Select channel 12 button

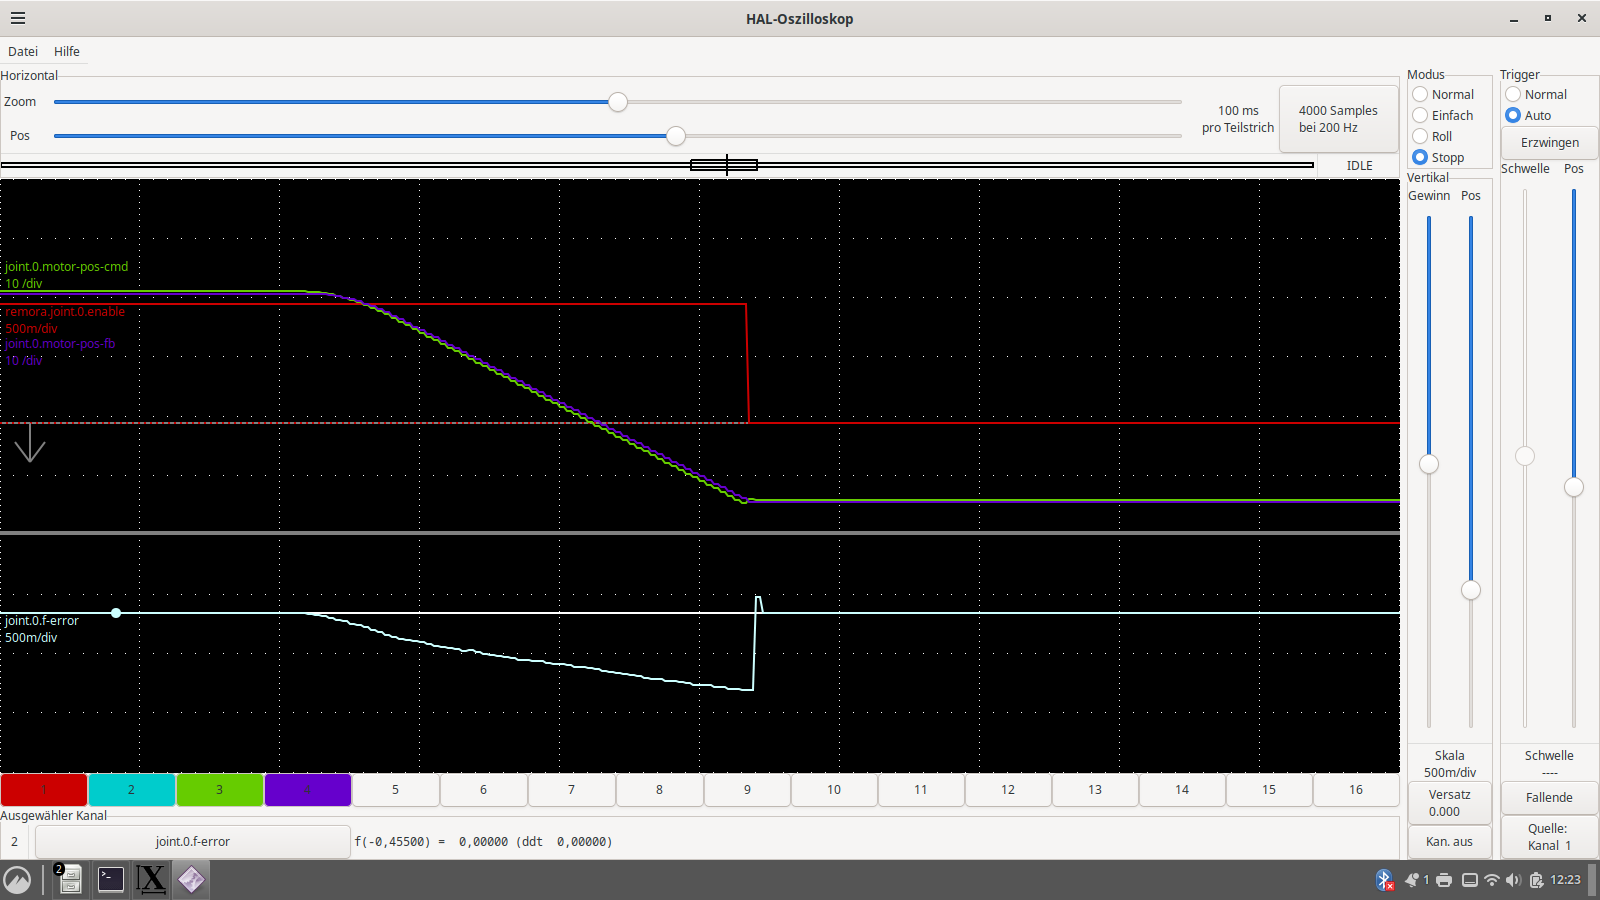1008,789
